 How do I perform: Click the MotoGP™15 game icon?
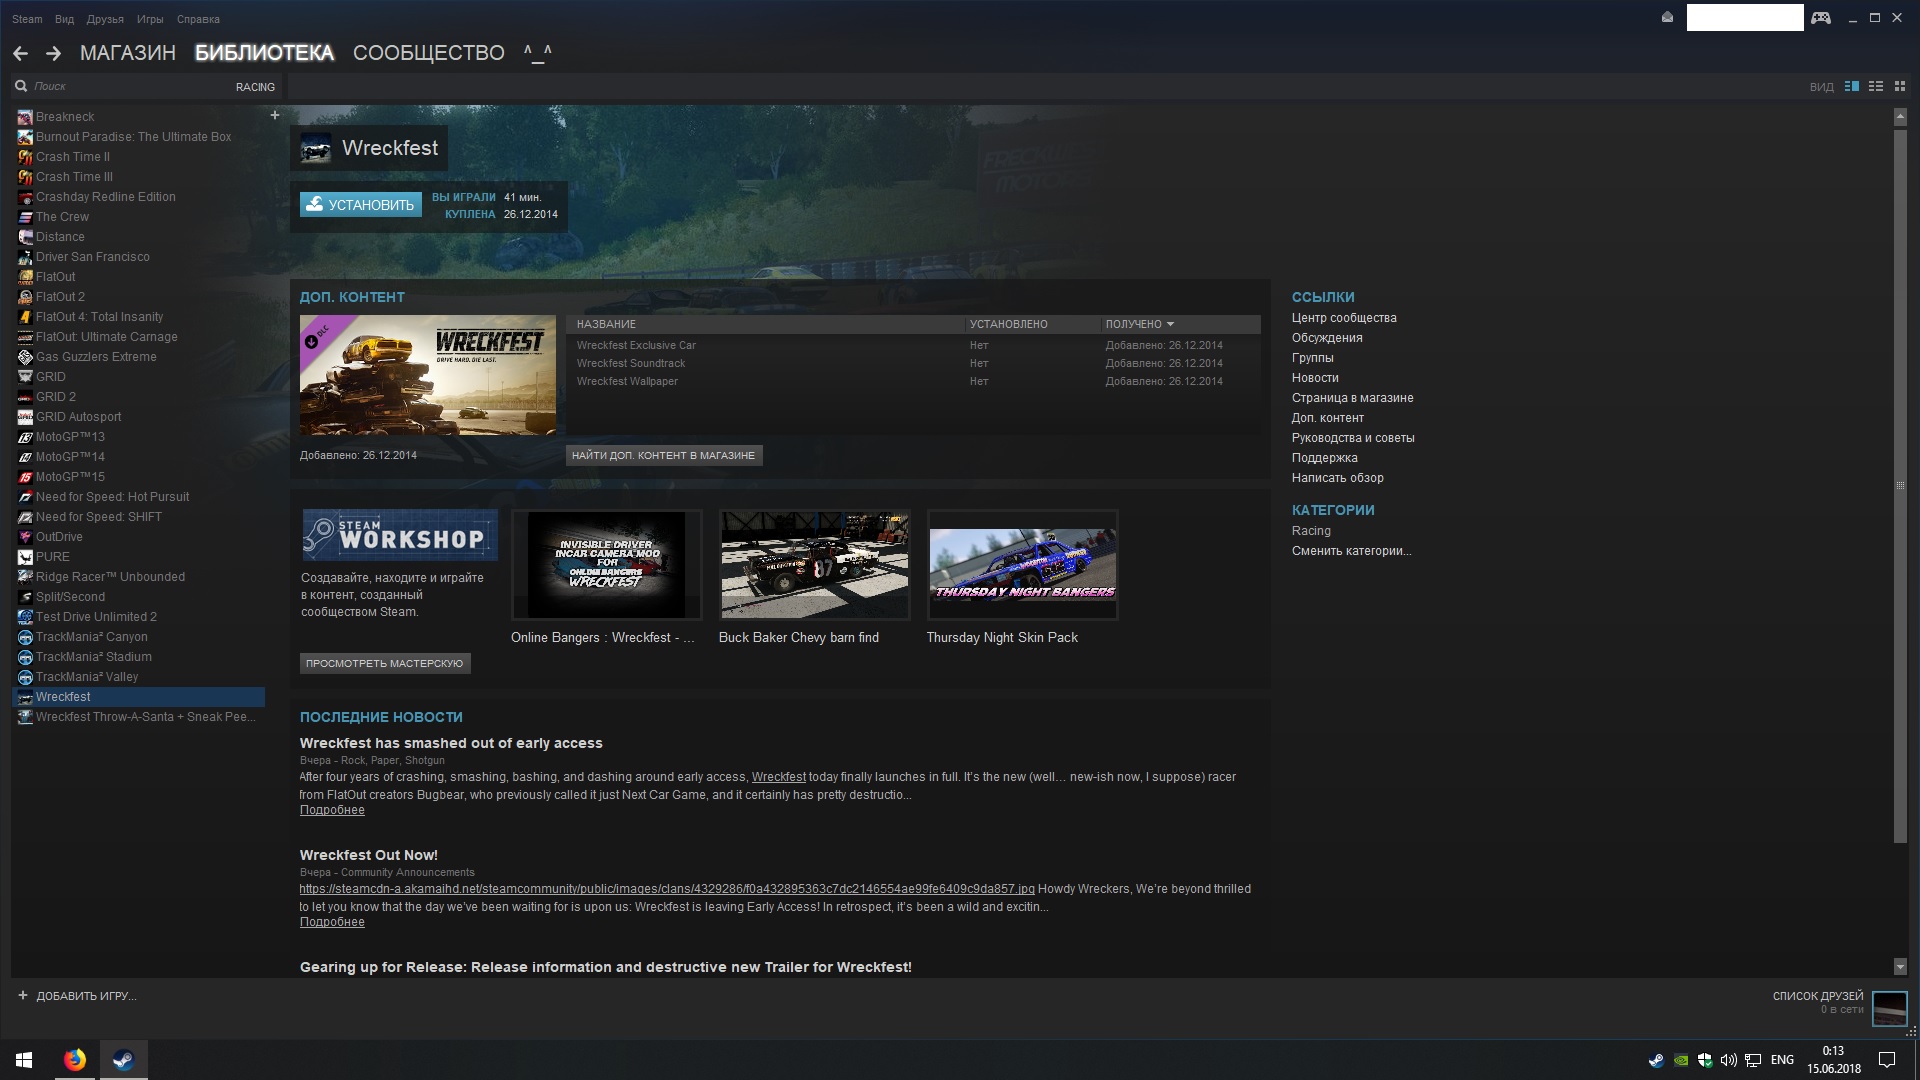point(25,477)
